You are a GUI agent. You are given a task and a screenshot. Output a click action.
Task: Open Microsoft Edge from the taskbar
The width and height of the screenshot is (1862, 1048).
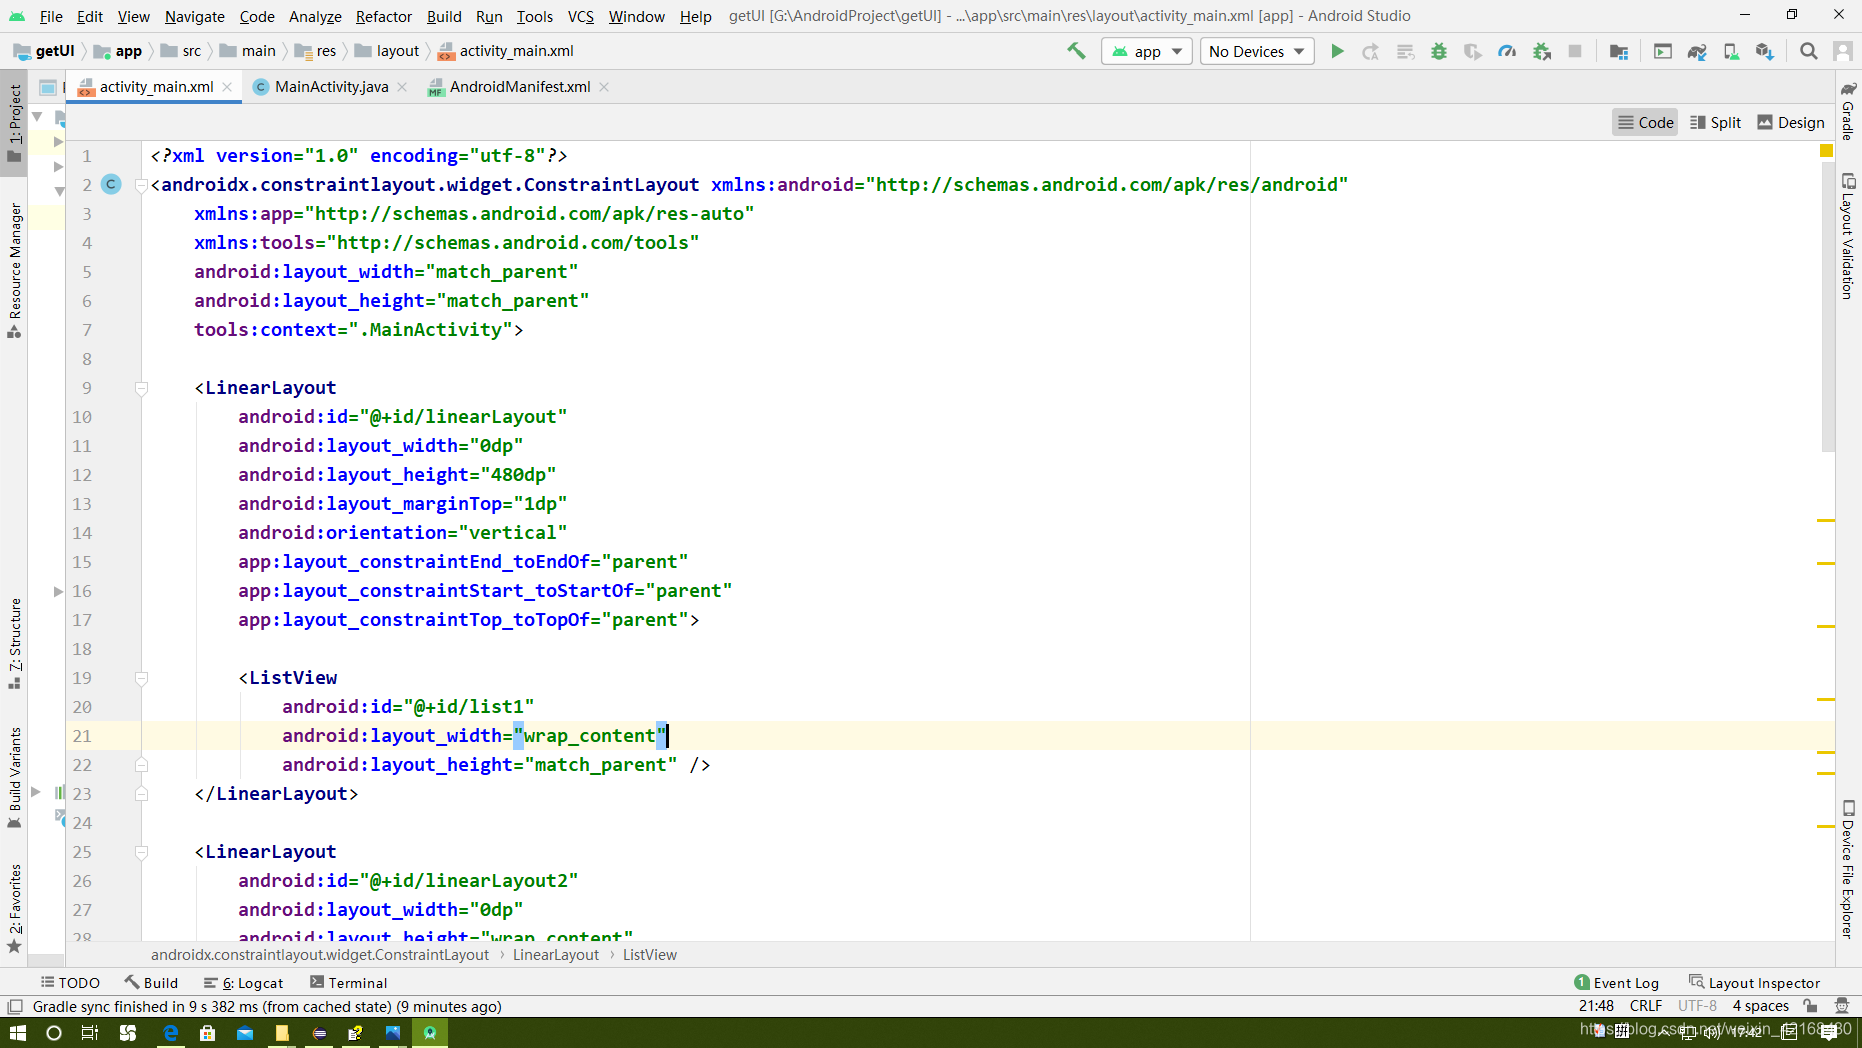pos(169,1033)
